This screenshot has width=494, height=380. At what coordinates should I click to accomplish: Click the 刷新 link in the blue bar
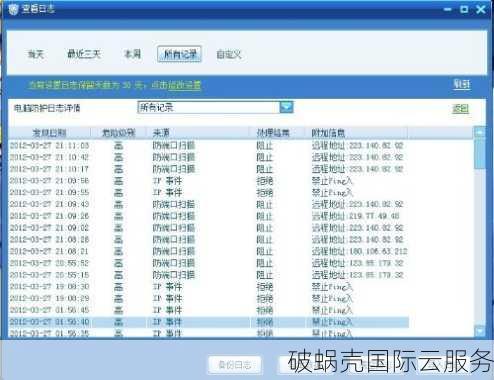[462, 84]
